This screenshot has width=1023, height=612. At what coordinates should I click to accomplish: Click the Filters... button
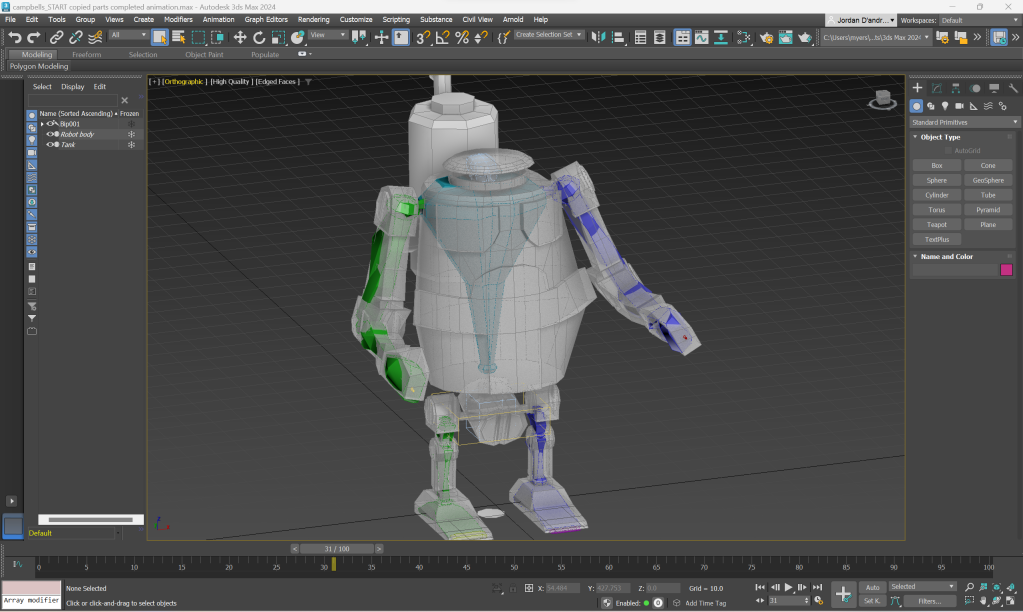tap(929, 601)
